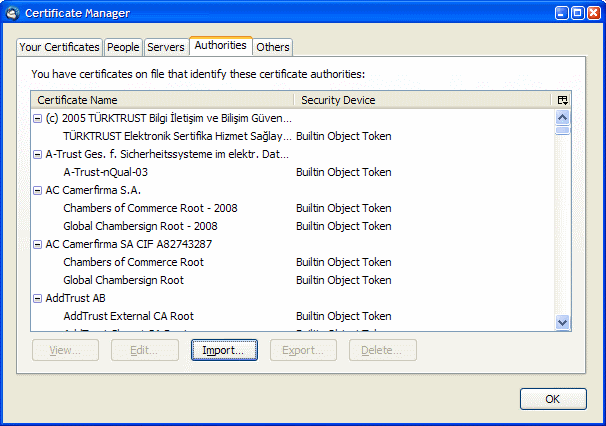
Task: Switch to the Your Certificates tab
Action: [60, 47]
